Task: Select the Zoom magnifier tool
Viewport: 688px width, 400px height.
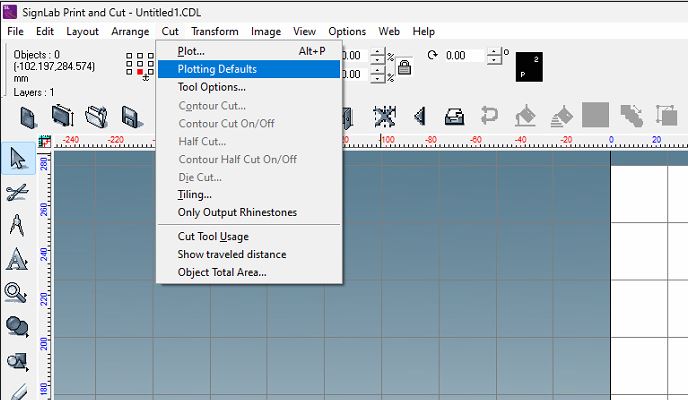Action: pos(15,293)
